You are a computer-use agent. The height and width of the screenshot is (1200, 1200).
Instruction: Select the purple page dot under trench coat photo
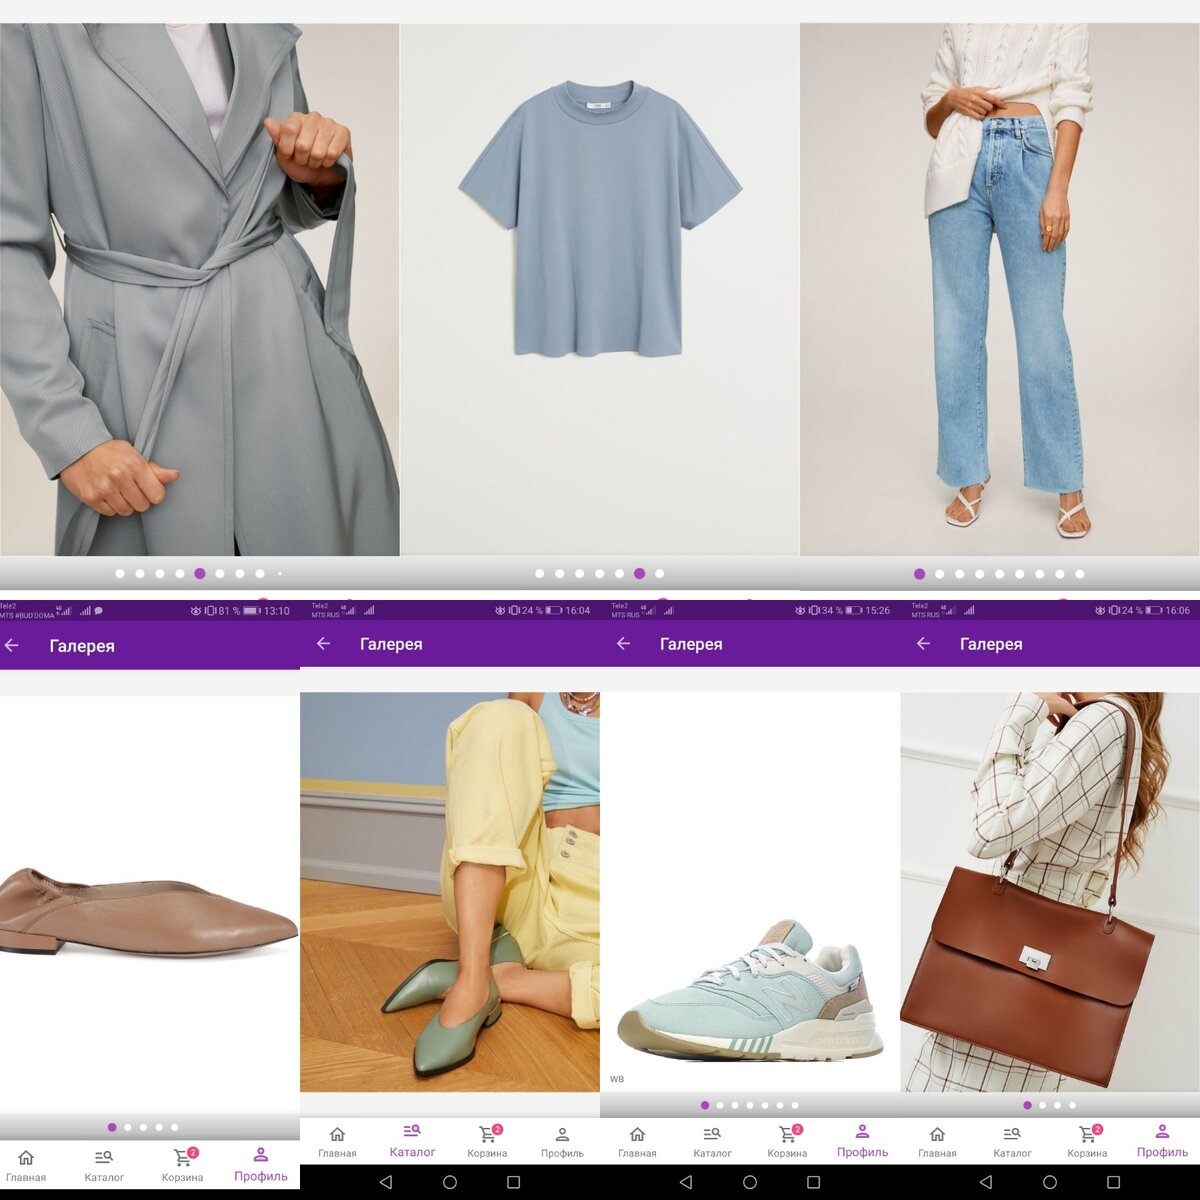200,573
